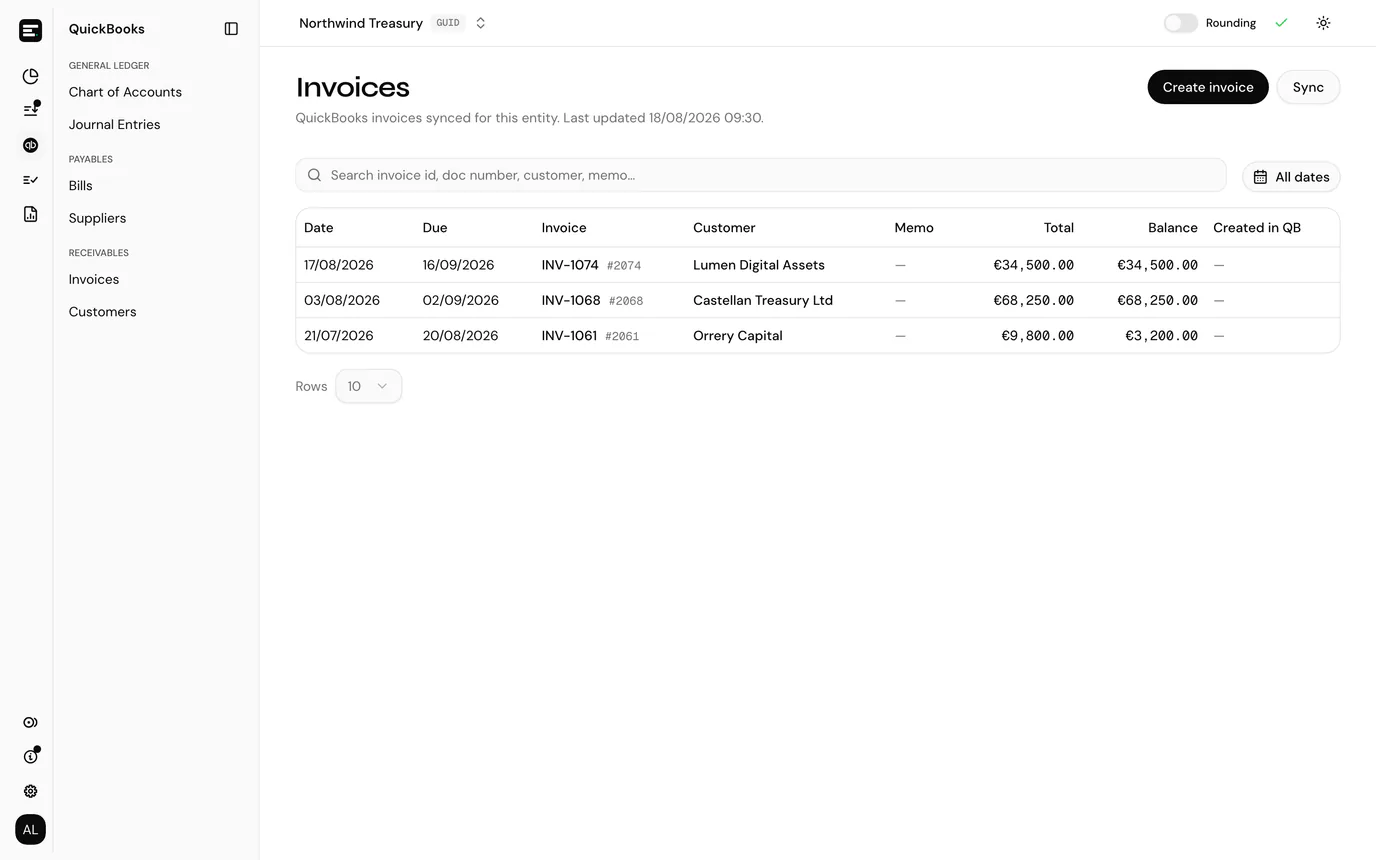Select Invoices in the sidebar
This screenshot has width=1376, height=860.
click(x=93, y=280)
